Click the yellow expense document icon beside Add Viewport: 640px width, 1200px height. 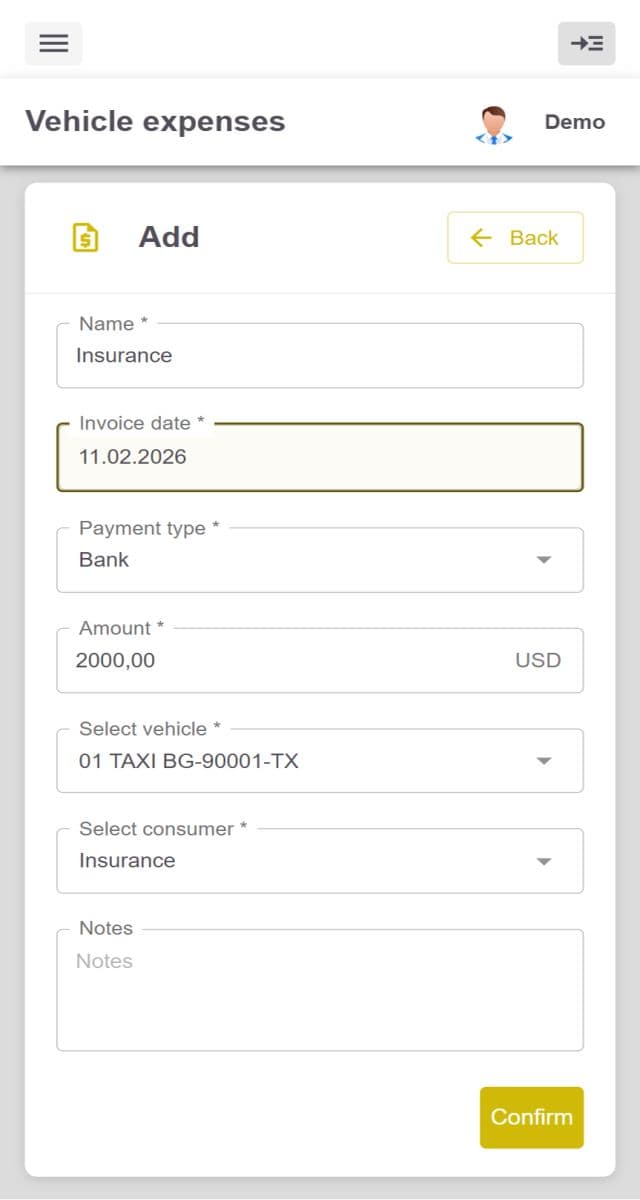[88, 236]
